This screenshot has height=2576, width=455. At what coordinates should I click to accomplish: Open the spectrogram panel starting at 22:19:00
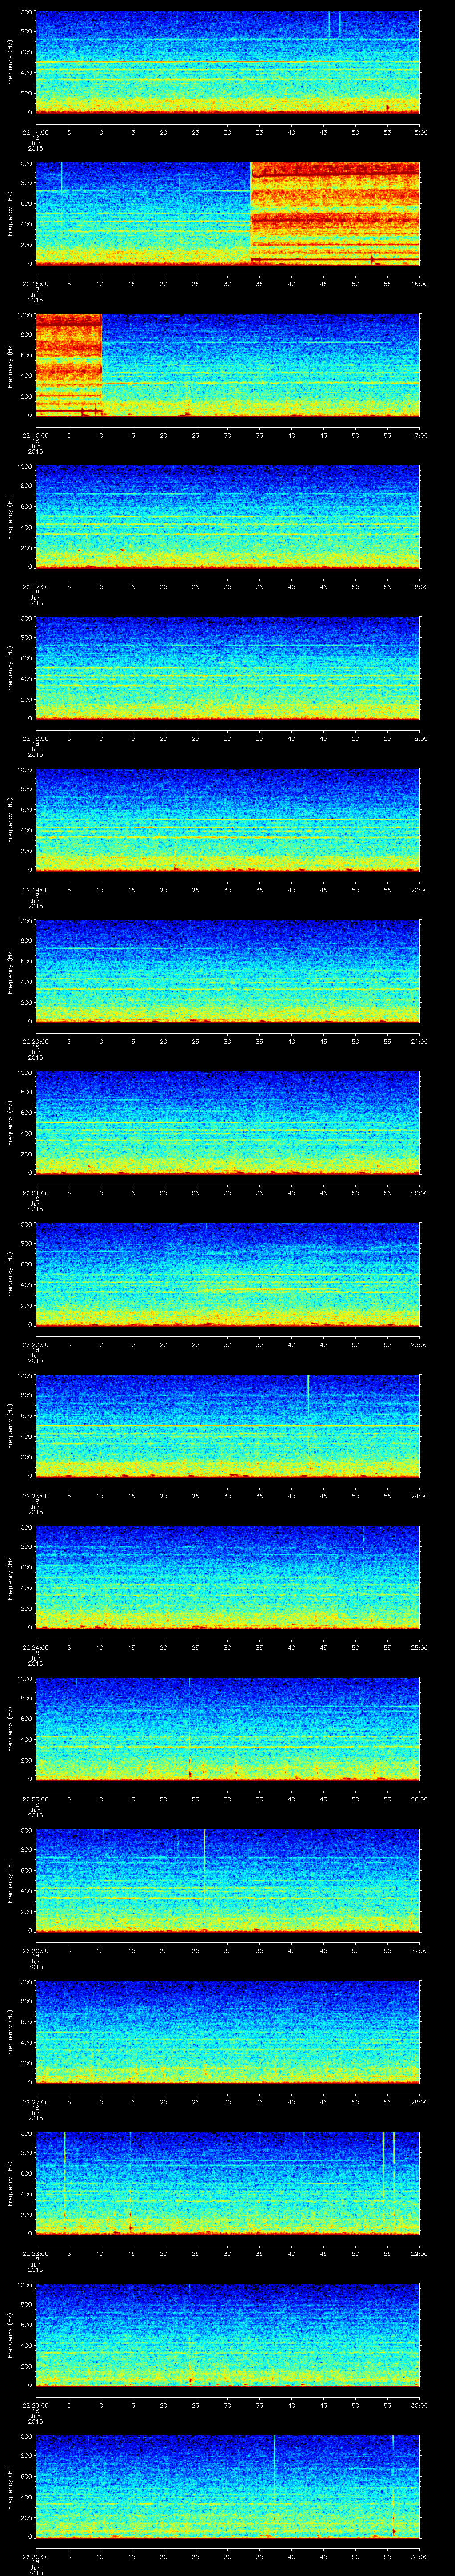227,820
